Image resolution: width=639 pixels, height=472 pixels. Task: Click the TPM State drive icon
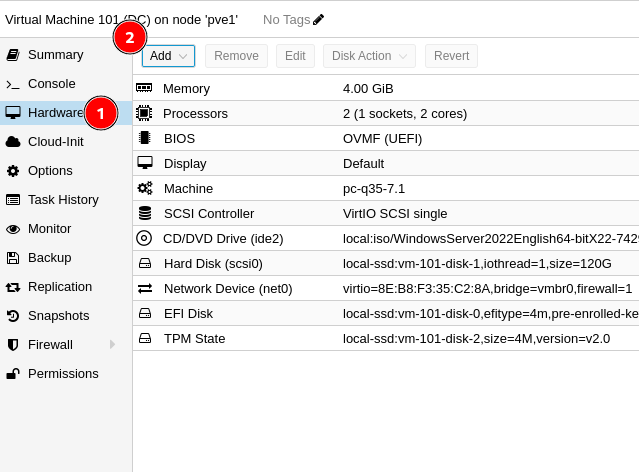145,338
